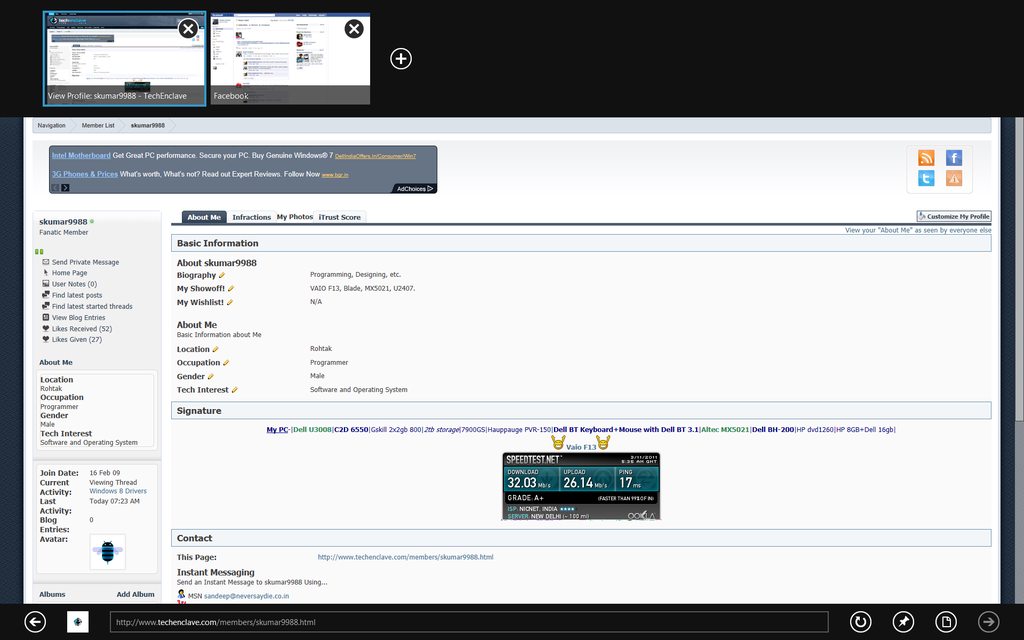Open the About Me tab
The width and height of the screenshot is (1024, 640).
pos(204,217)
